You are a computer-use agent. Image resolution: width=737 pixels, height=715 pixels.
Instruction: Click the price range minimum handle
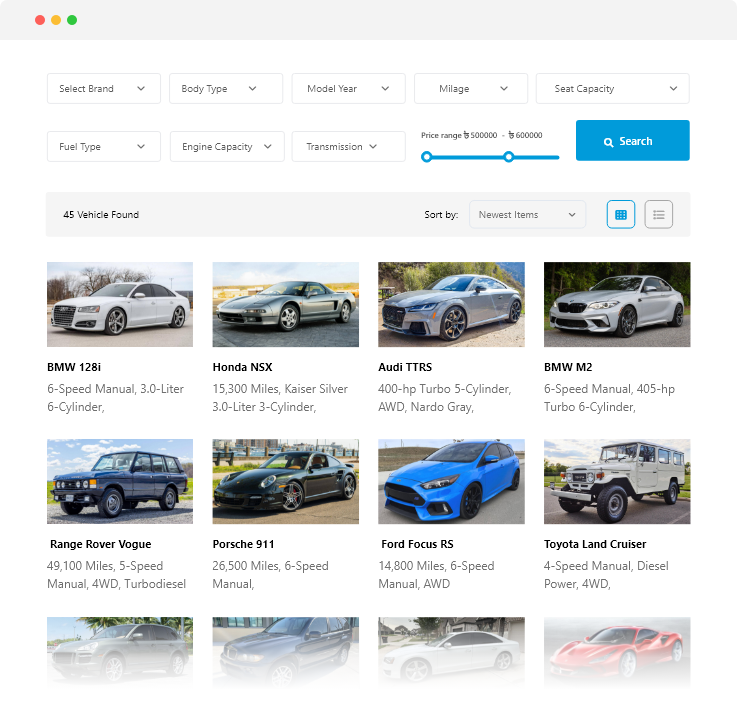click(426, 157)
